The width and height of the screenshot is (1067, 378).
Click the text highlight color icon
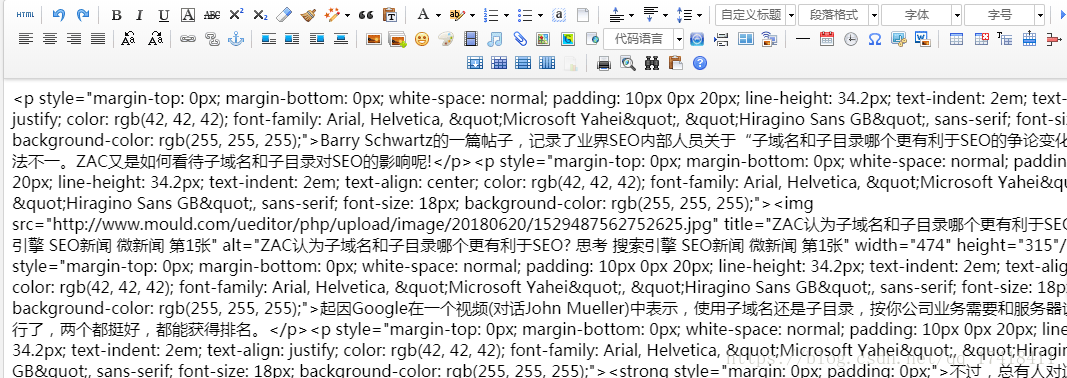tap(457, 15)
